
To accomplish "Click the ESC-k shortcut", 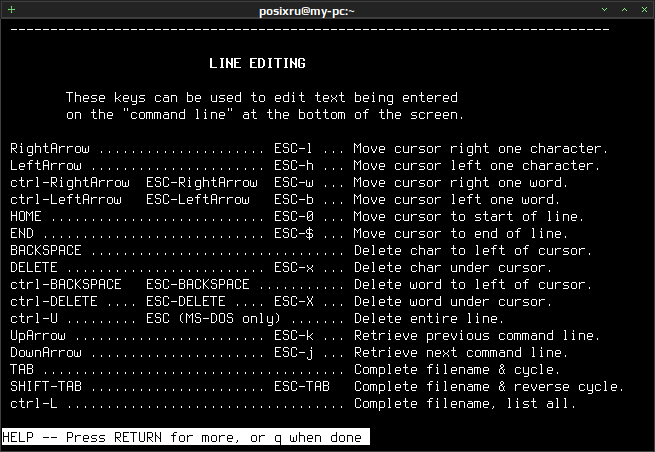I will [x=294, y=335].
